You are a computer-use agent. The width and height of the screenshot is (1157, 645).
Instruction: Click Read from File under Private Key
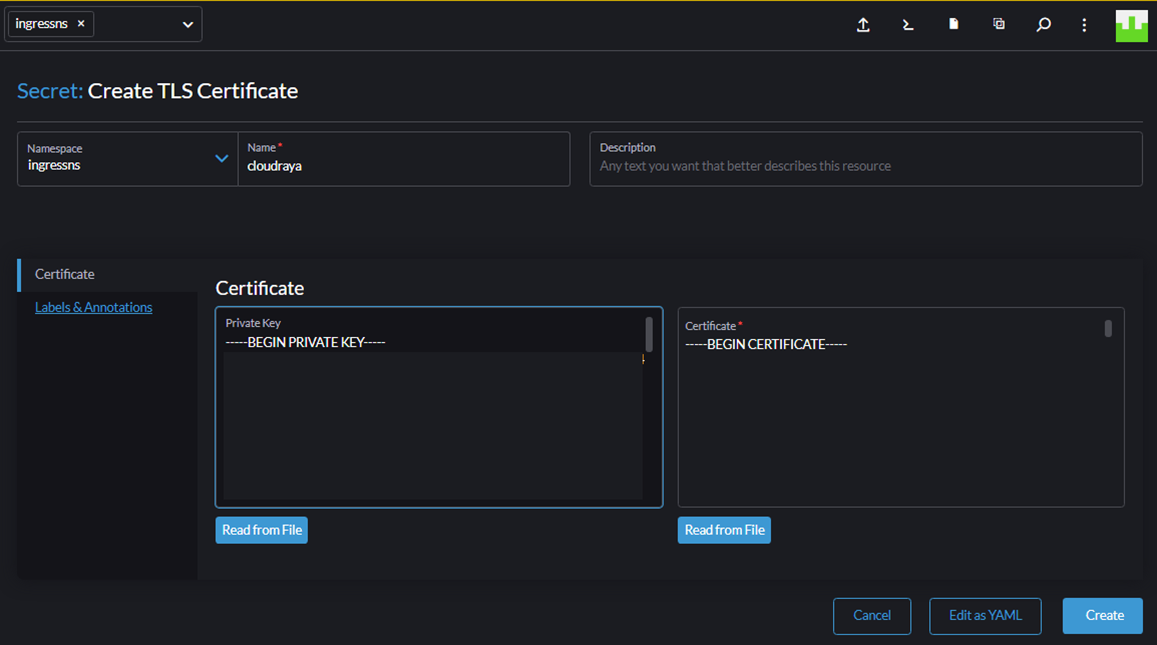pyautogui.click(x=262, y=530)
